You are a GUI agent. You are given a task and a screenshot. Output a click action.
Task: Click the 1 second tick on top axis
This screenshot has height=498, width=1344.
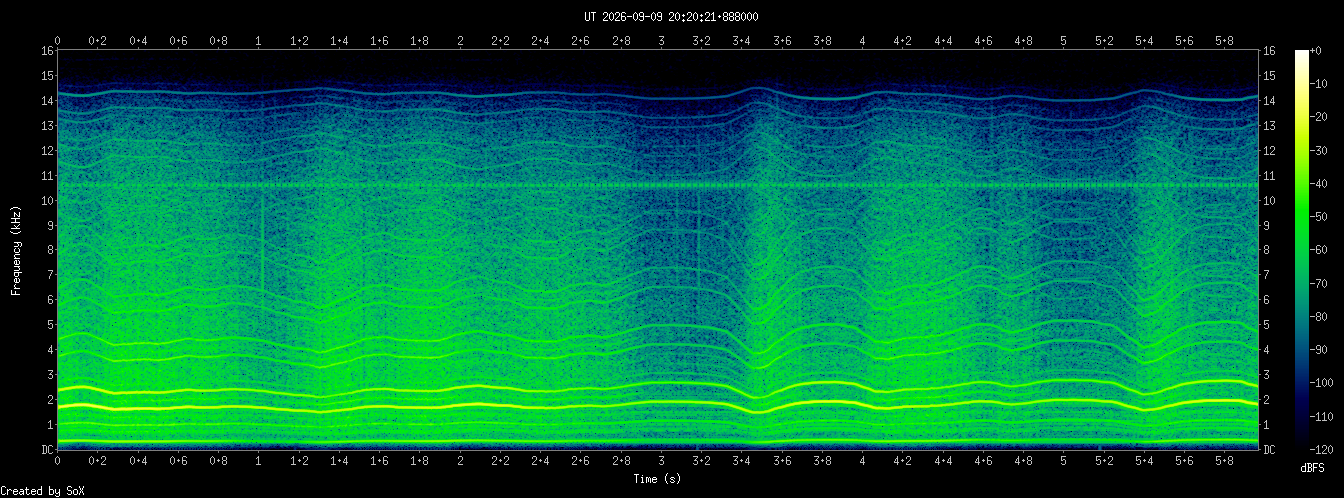(259, 41)
